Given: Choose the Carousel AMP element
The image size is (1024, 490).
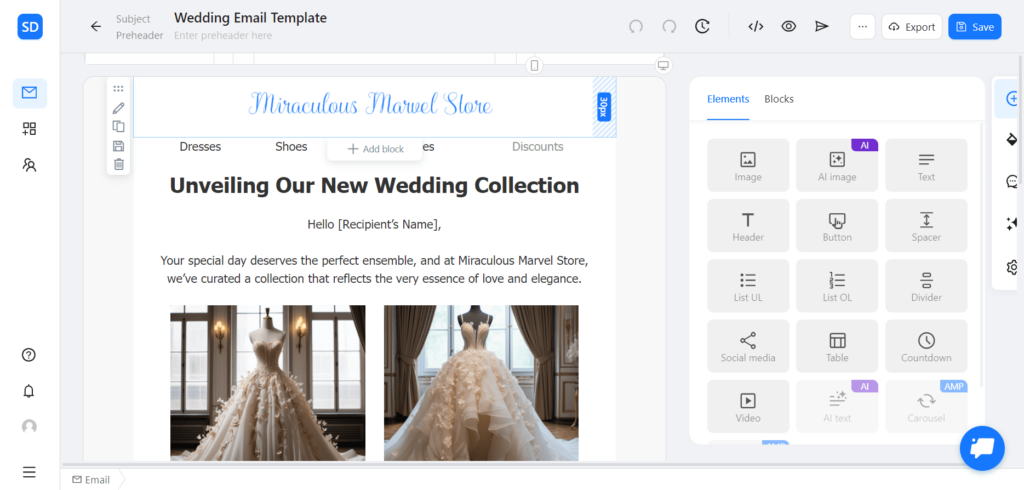Looking at the screenshot, I should coord(926,406).
